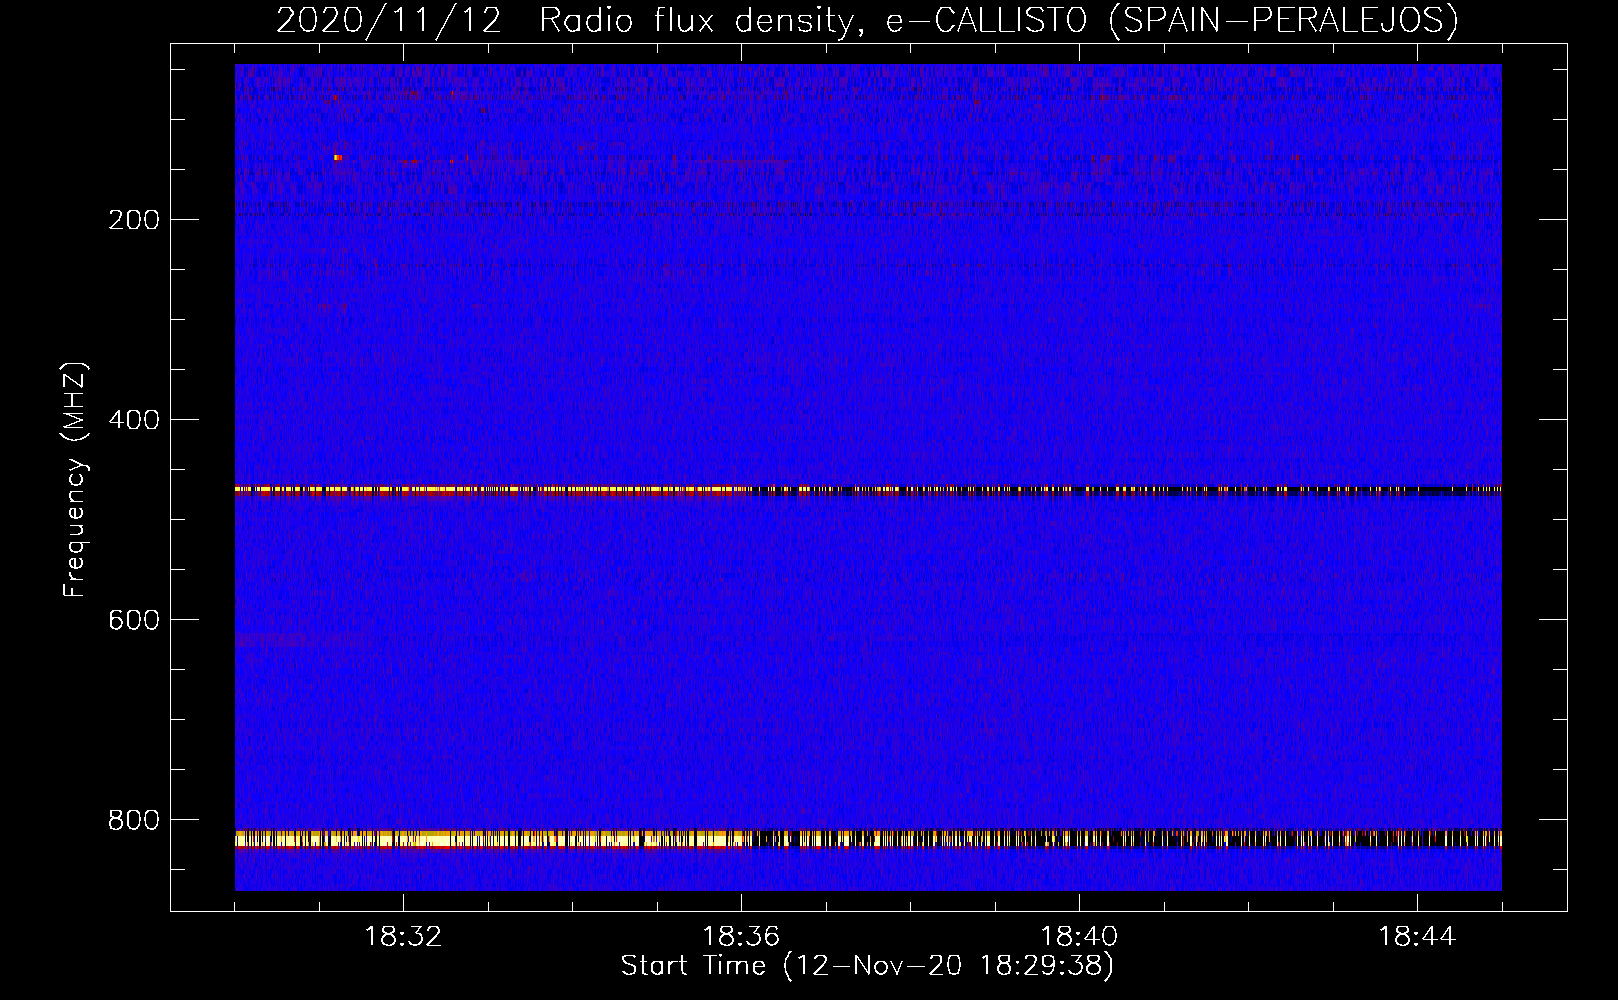Click the 800 frequency tick label

(134, 820)
